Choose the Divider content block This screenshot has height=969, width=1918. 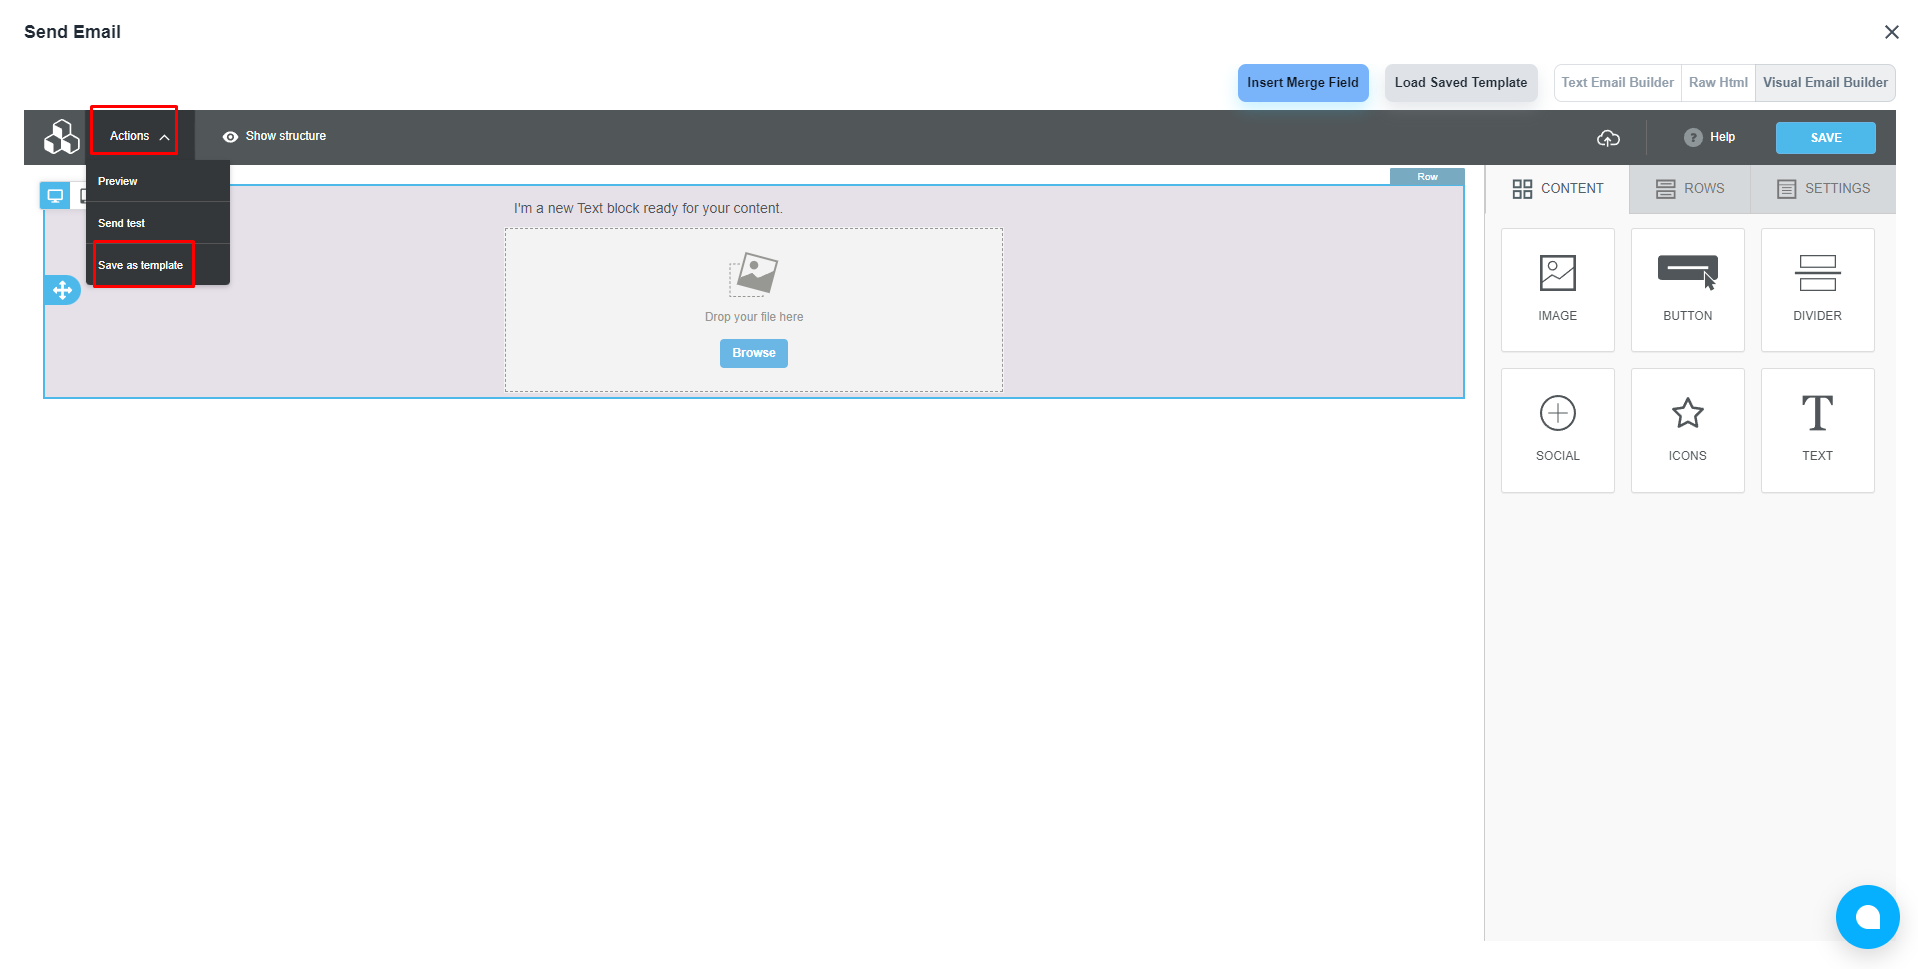pyautogui.click(x=1817, y=290)
